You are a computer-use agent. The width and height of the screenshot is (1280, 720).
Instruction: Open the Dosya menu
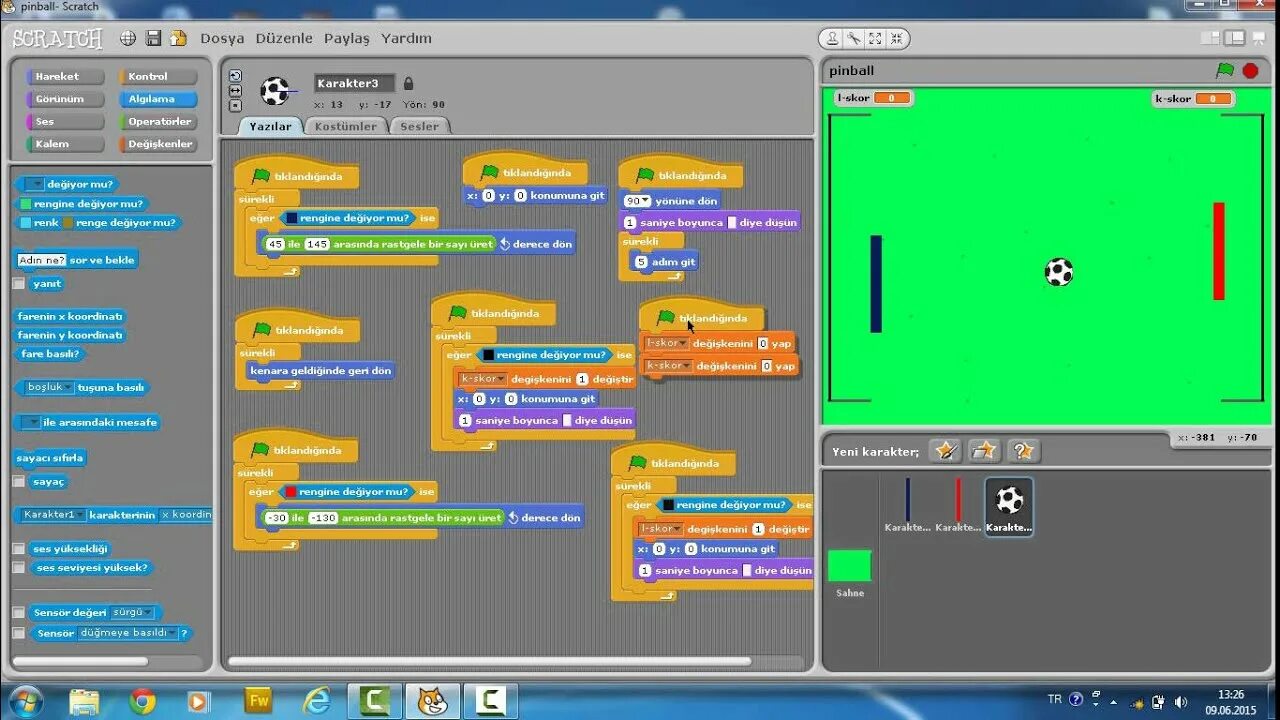coord(222,38)
